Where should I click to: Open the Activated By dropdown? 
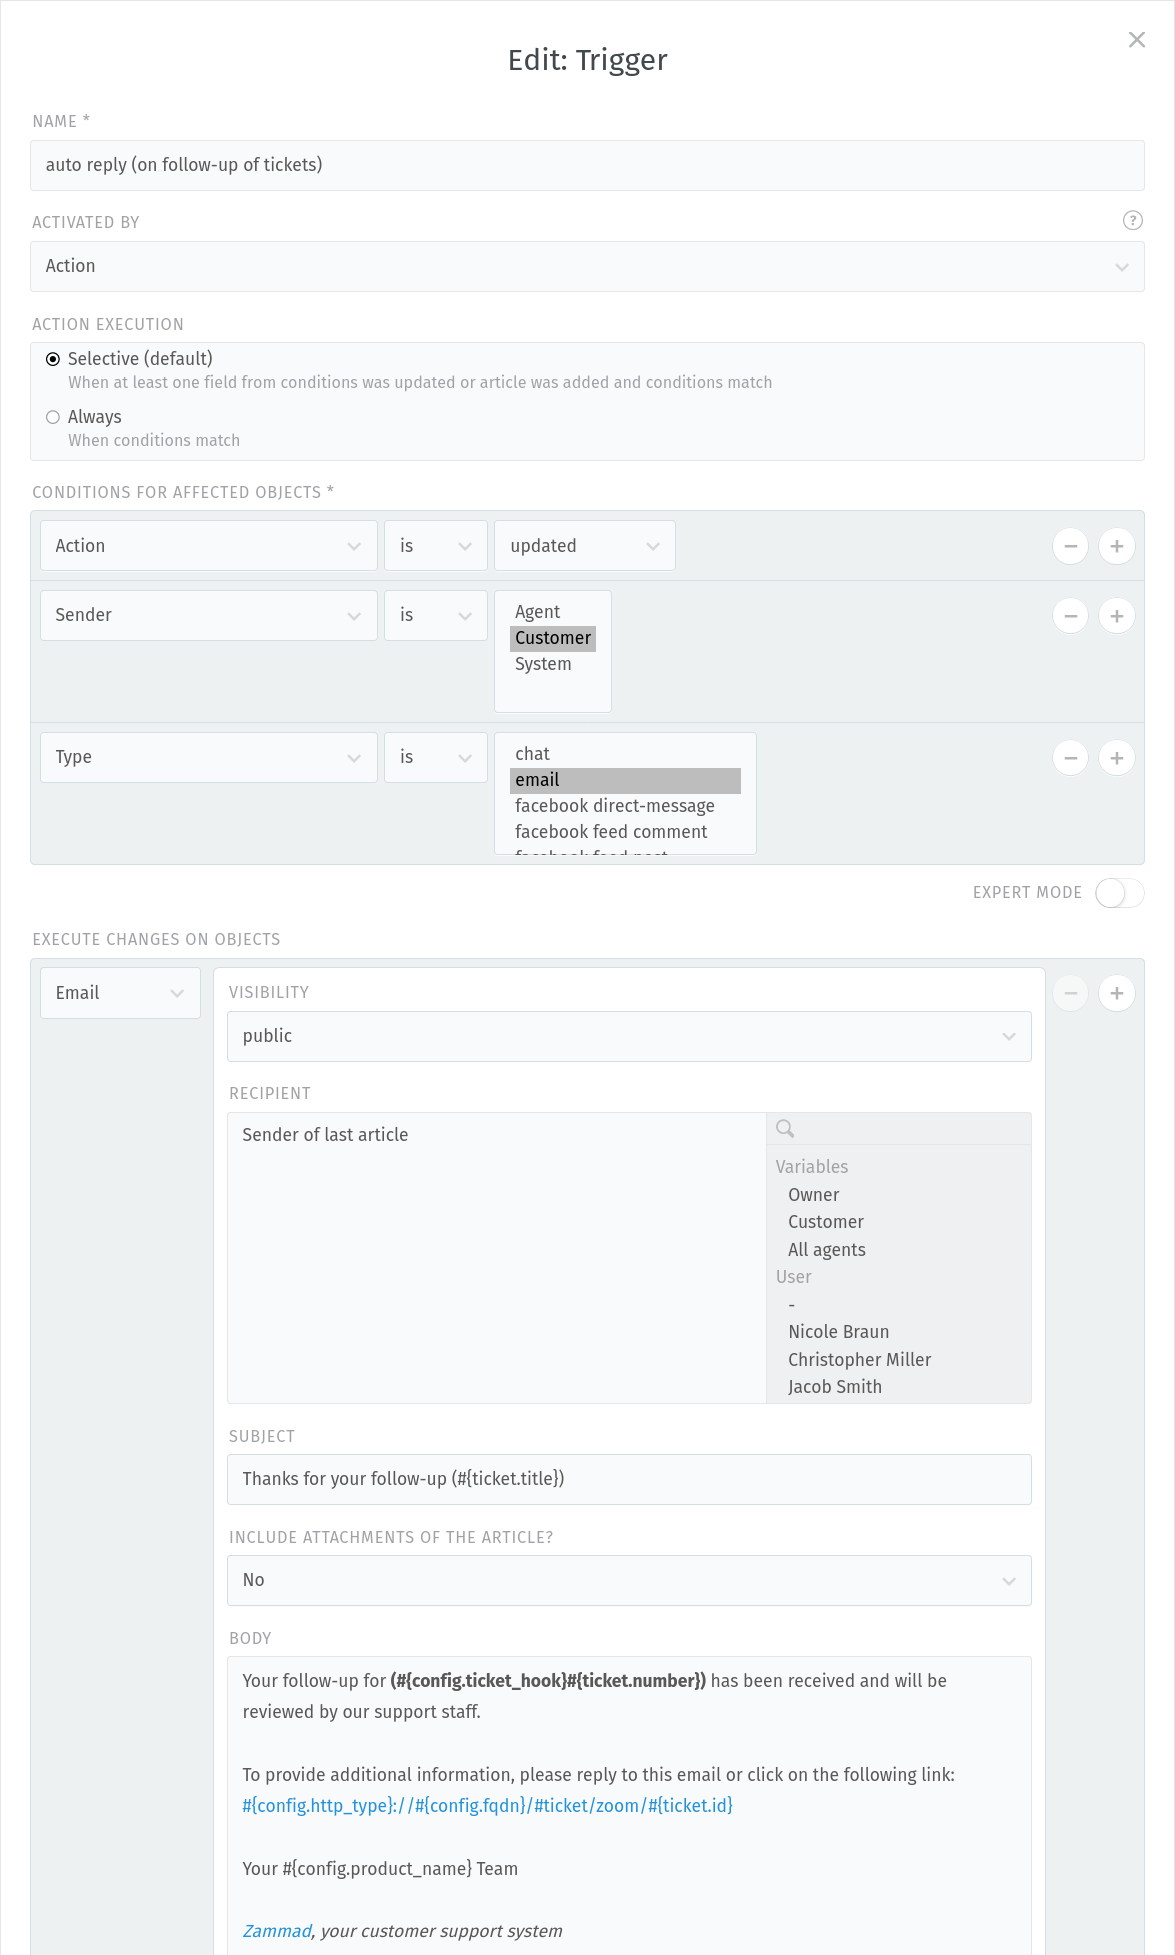[x=587, y=266]
